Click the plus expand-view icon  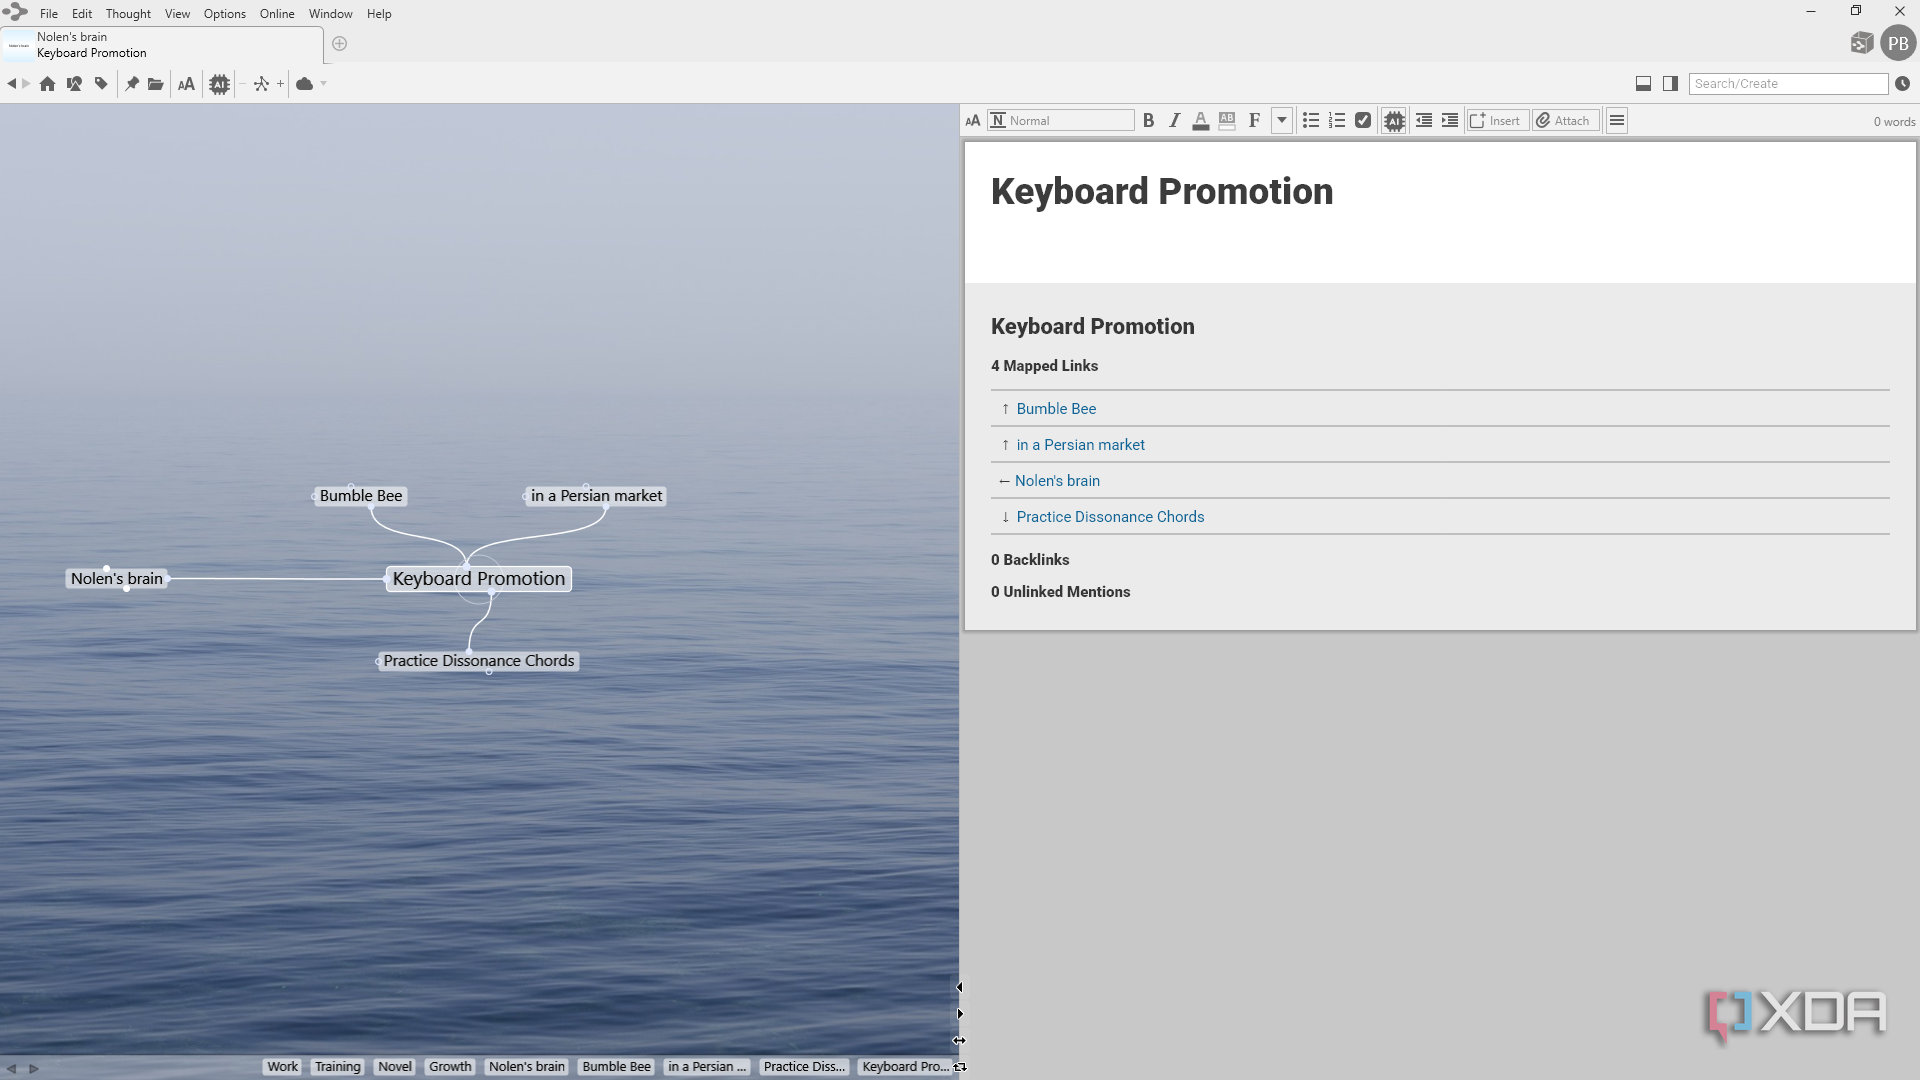(280, 84)
